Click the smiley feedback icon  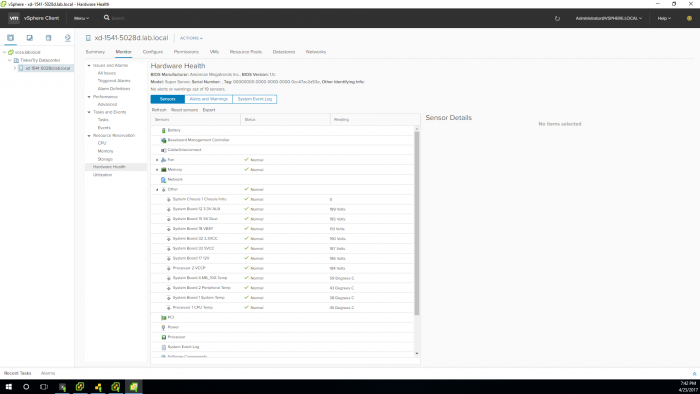point(689,18)
